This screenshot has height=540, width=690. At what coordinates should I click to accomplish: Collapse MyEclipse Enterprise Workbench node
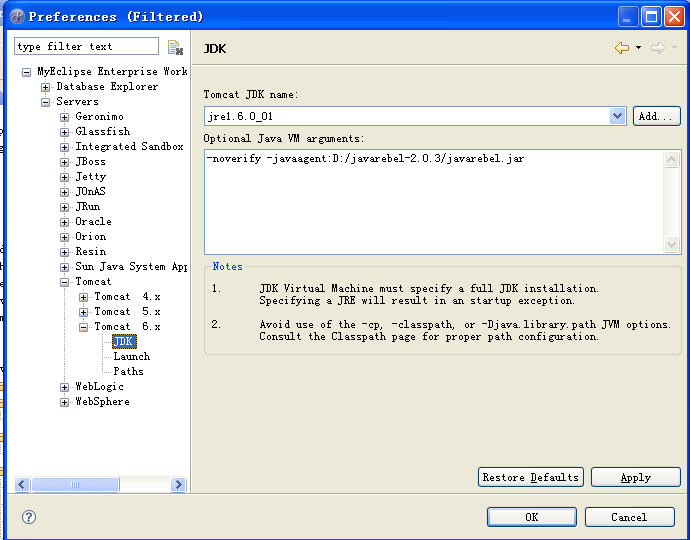26,72
